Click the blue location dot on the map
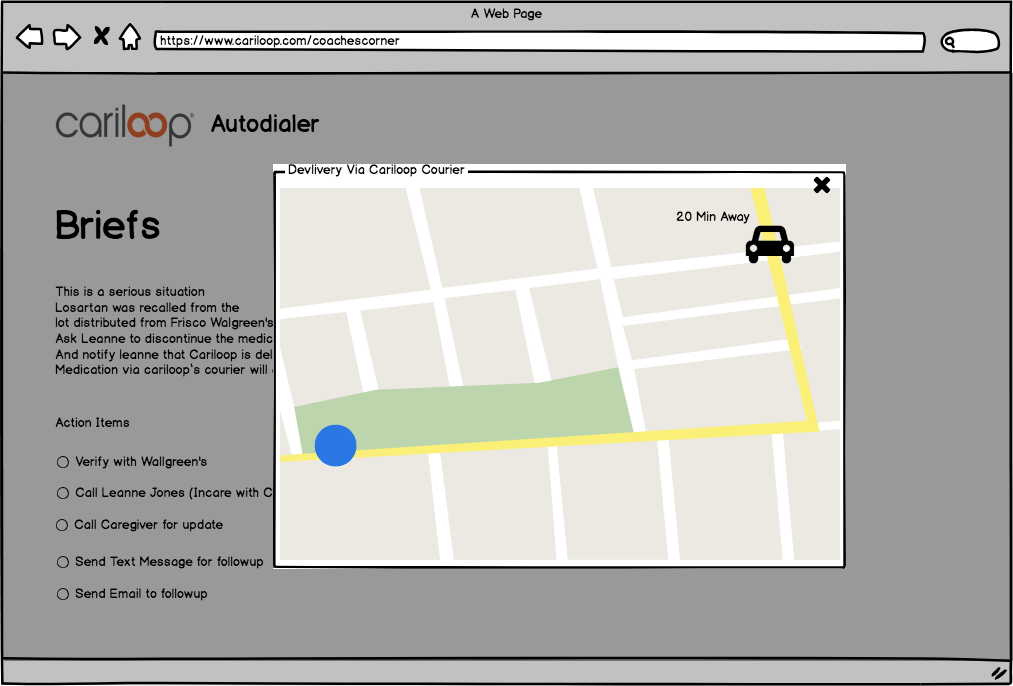The image size is (1013, 686). click(x=336, y=446)
